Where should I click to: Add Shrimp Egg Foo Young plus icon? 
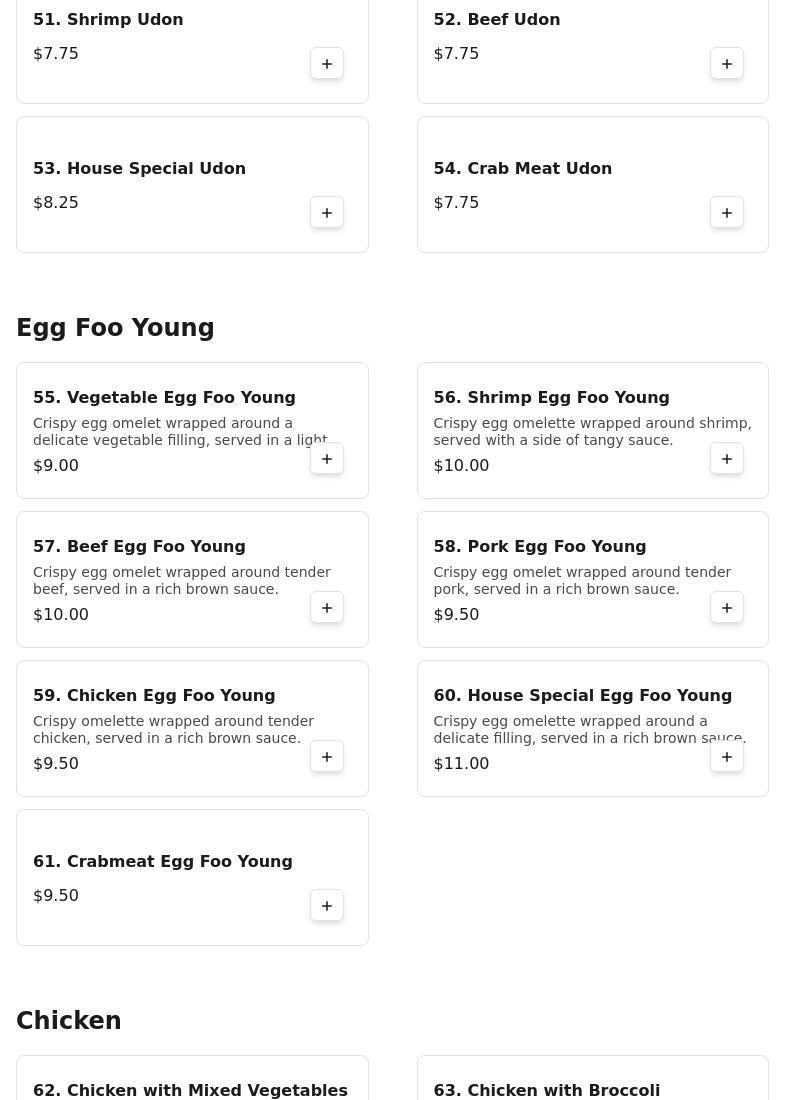tap(727, 459)
